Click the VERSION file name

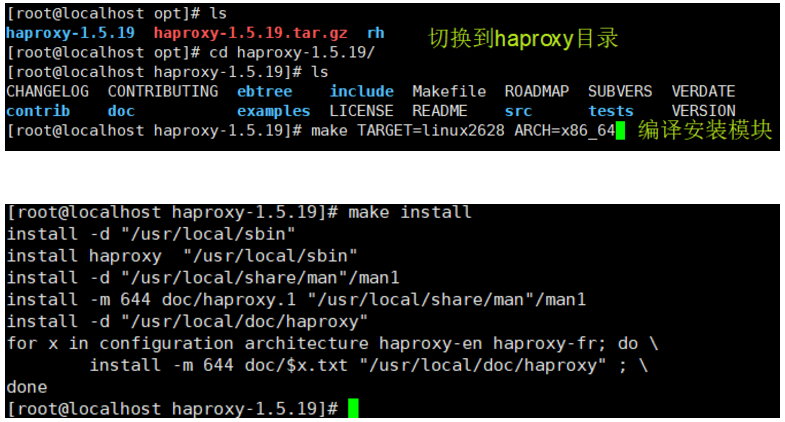703,111
